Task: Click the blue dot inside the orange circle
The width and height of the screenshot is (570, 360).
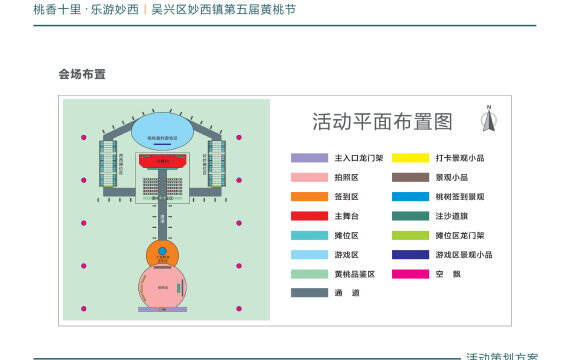Action: 162,251
